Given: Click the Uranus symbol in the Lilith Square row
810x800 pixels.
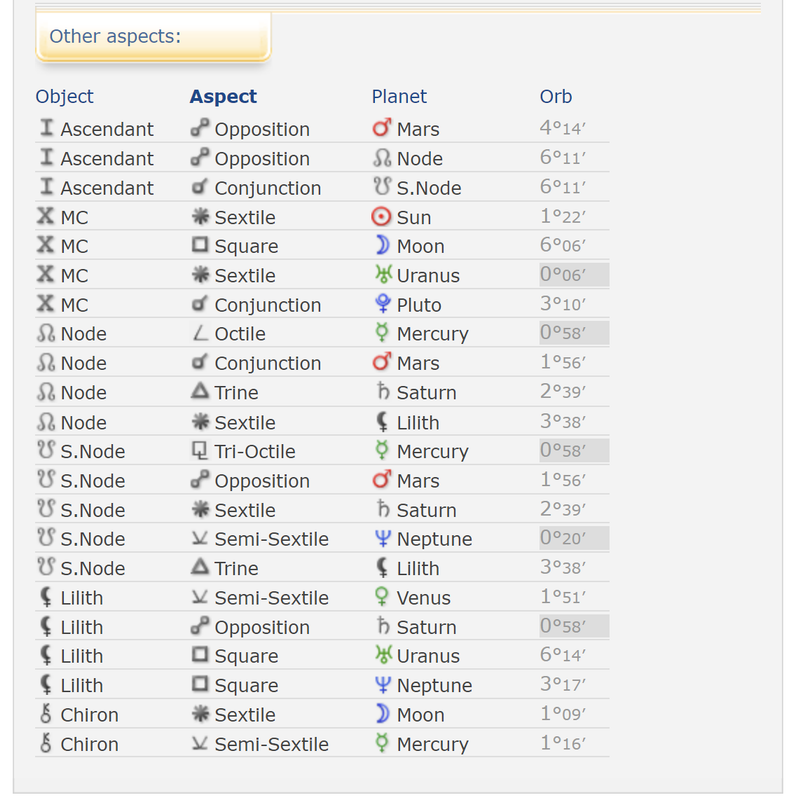Looking at the screenshot, I should pyautogui.click(x=383, y=655).
